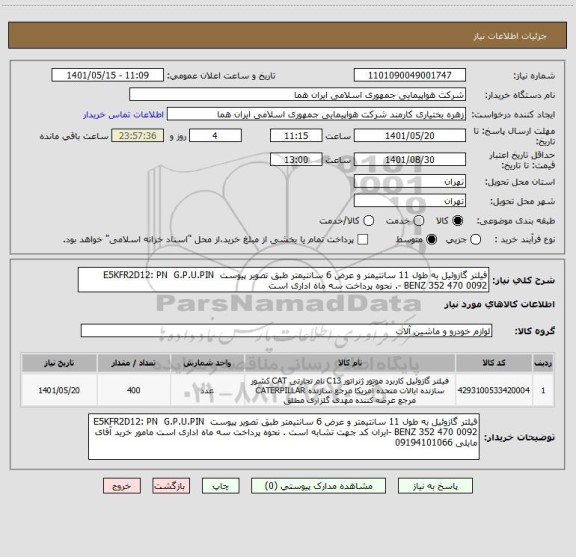Click the شماره نیاز field 1101090049001747
The width and height of the screenshot is (576, 557).
tap(410, 75)
